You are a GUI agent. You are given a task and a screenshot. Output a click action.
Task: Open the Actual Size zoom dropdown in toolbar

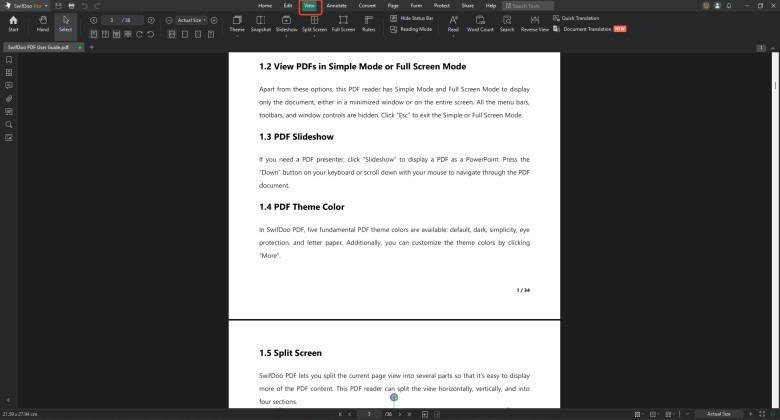(192, 20)
